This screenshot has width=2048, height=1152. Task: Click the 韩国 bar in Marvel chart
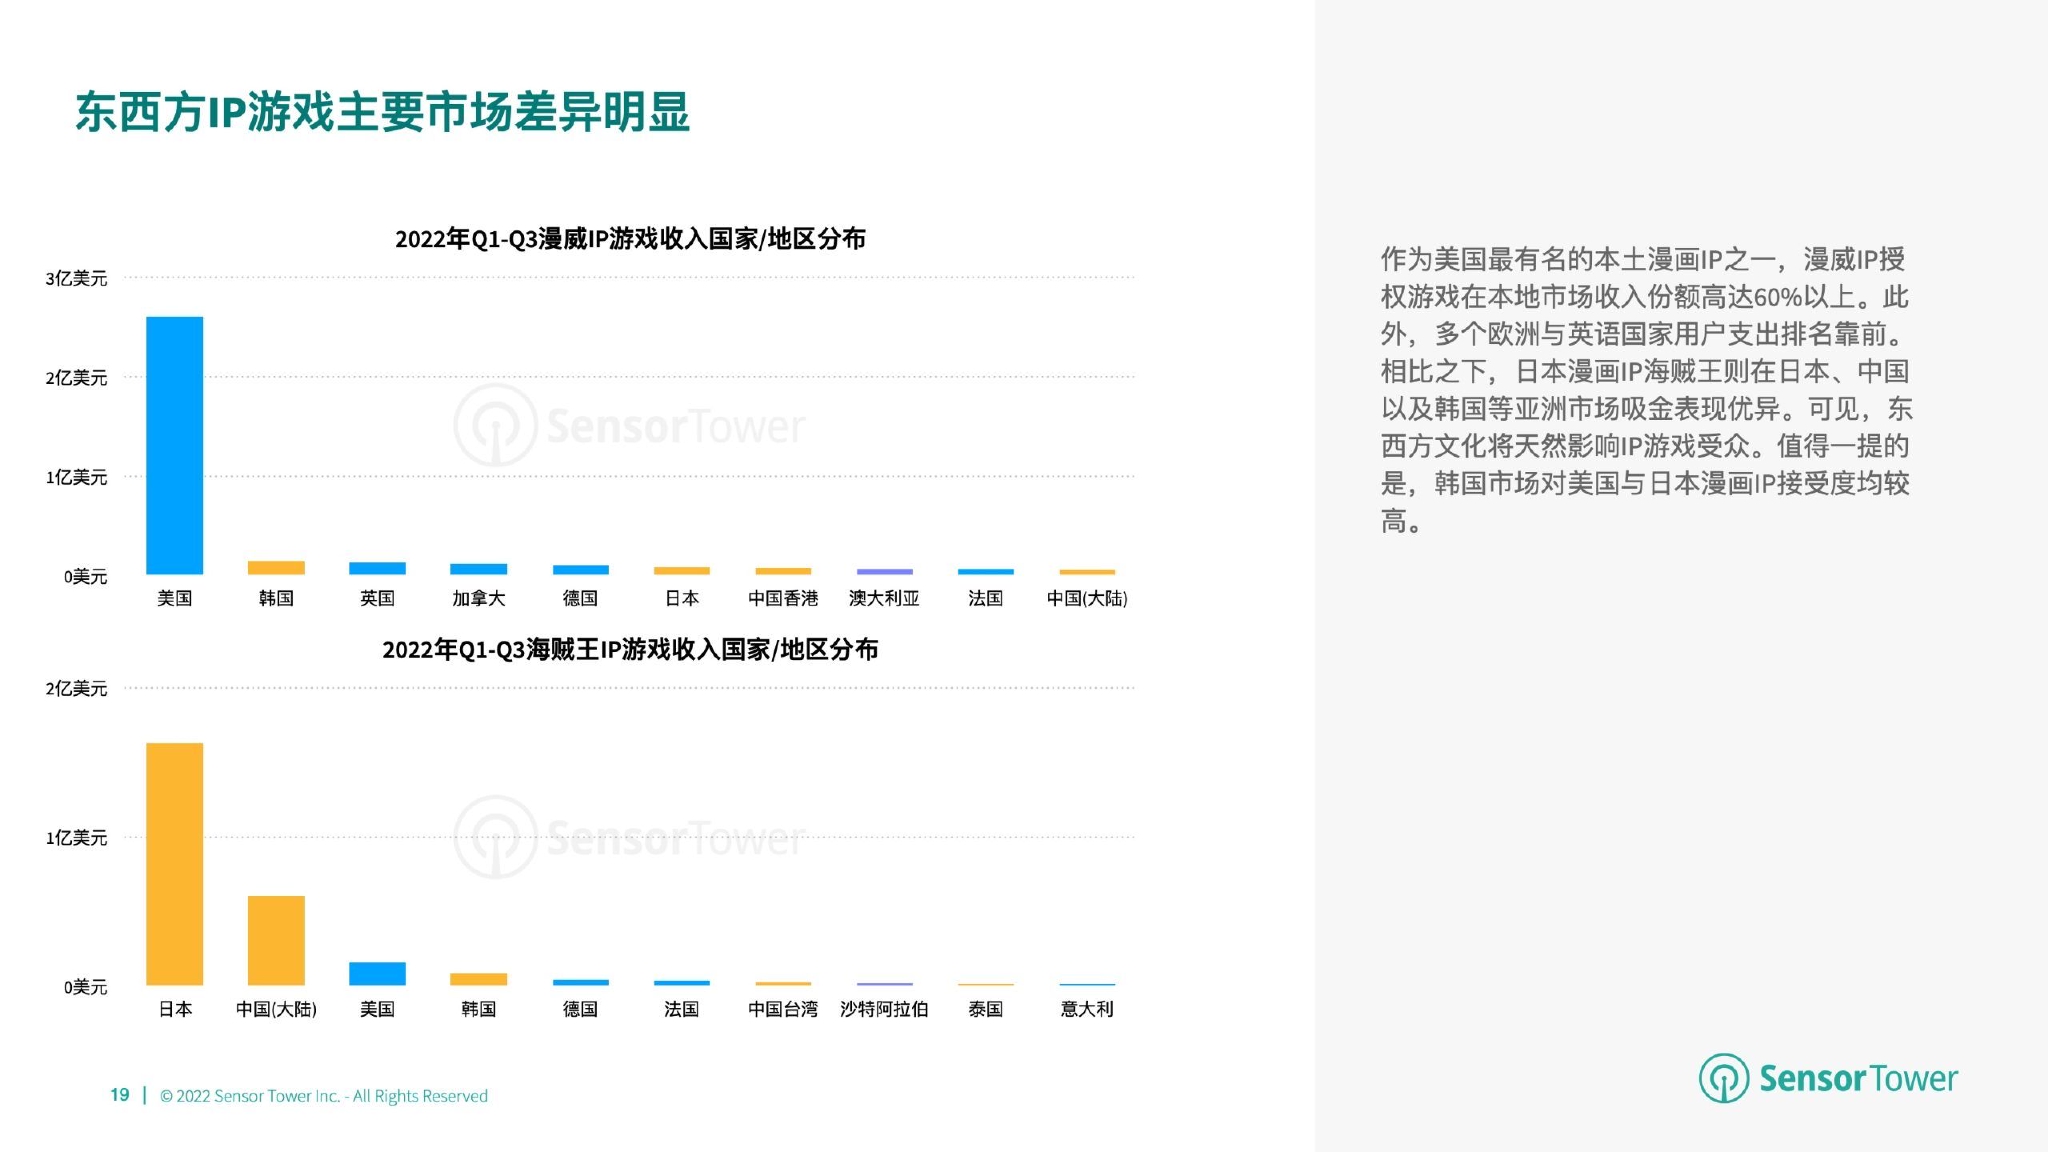[276, 568]
